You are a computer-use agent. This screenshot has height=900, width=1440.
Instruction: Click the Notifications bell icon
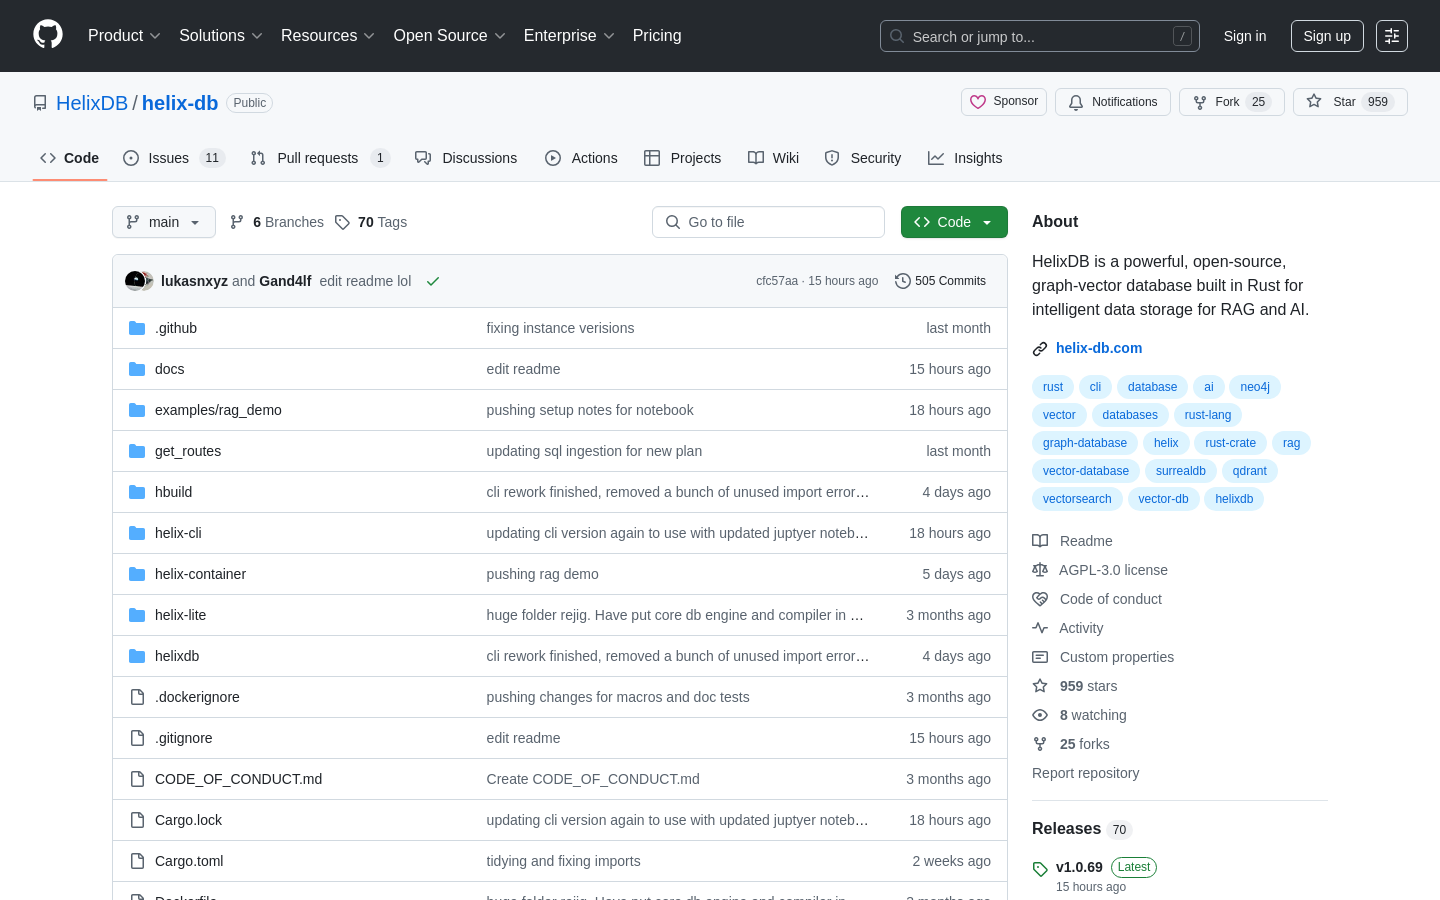pos(1076,102)
